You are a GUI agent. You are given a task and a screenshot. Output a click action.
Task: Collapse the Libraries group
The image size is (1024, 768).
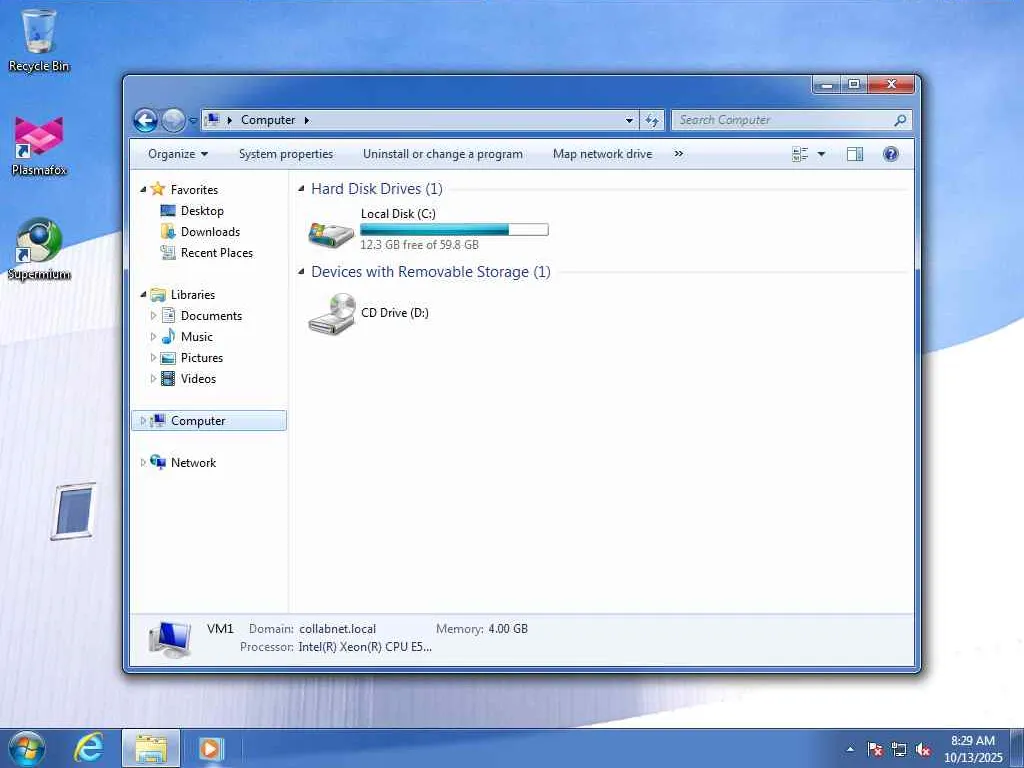(x=143, y=295)
